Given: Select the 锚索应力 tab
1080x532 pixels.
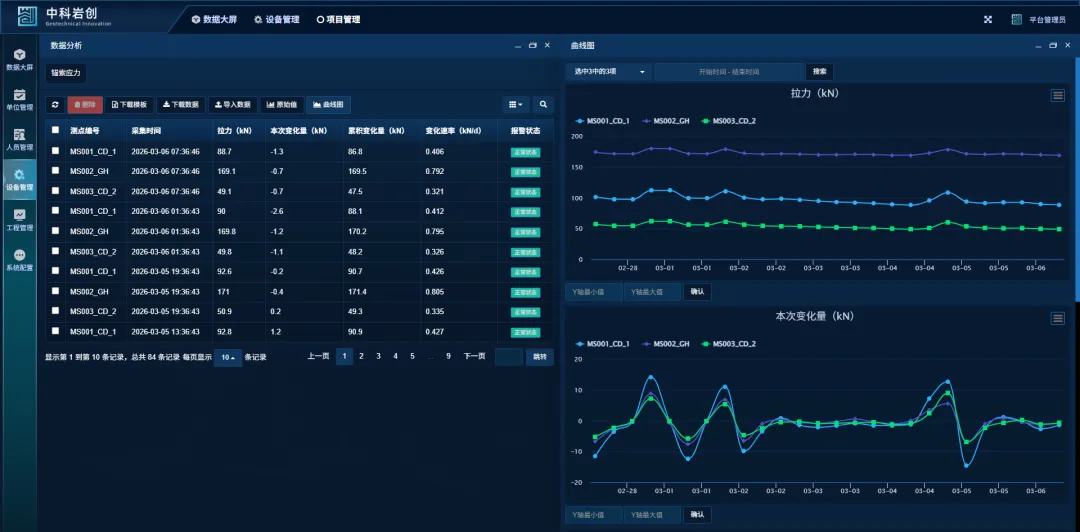Looking at the screenshot, I should (66, 73).
